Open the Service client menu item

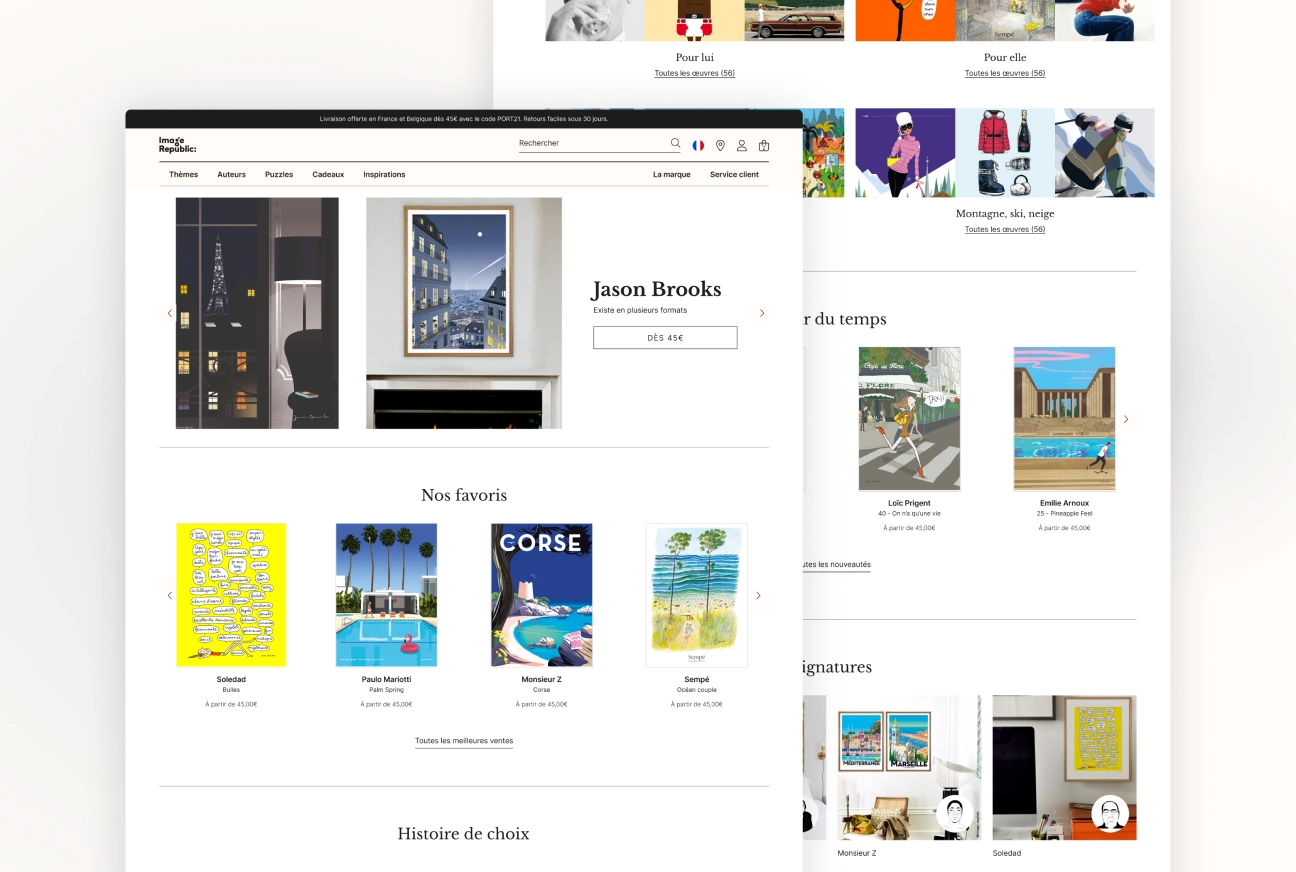click(734, 175)
